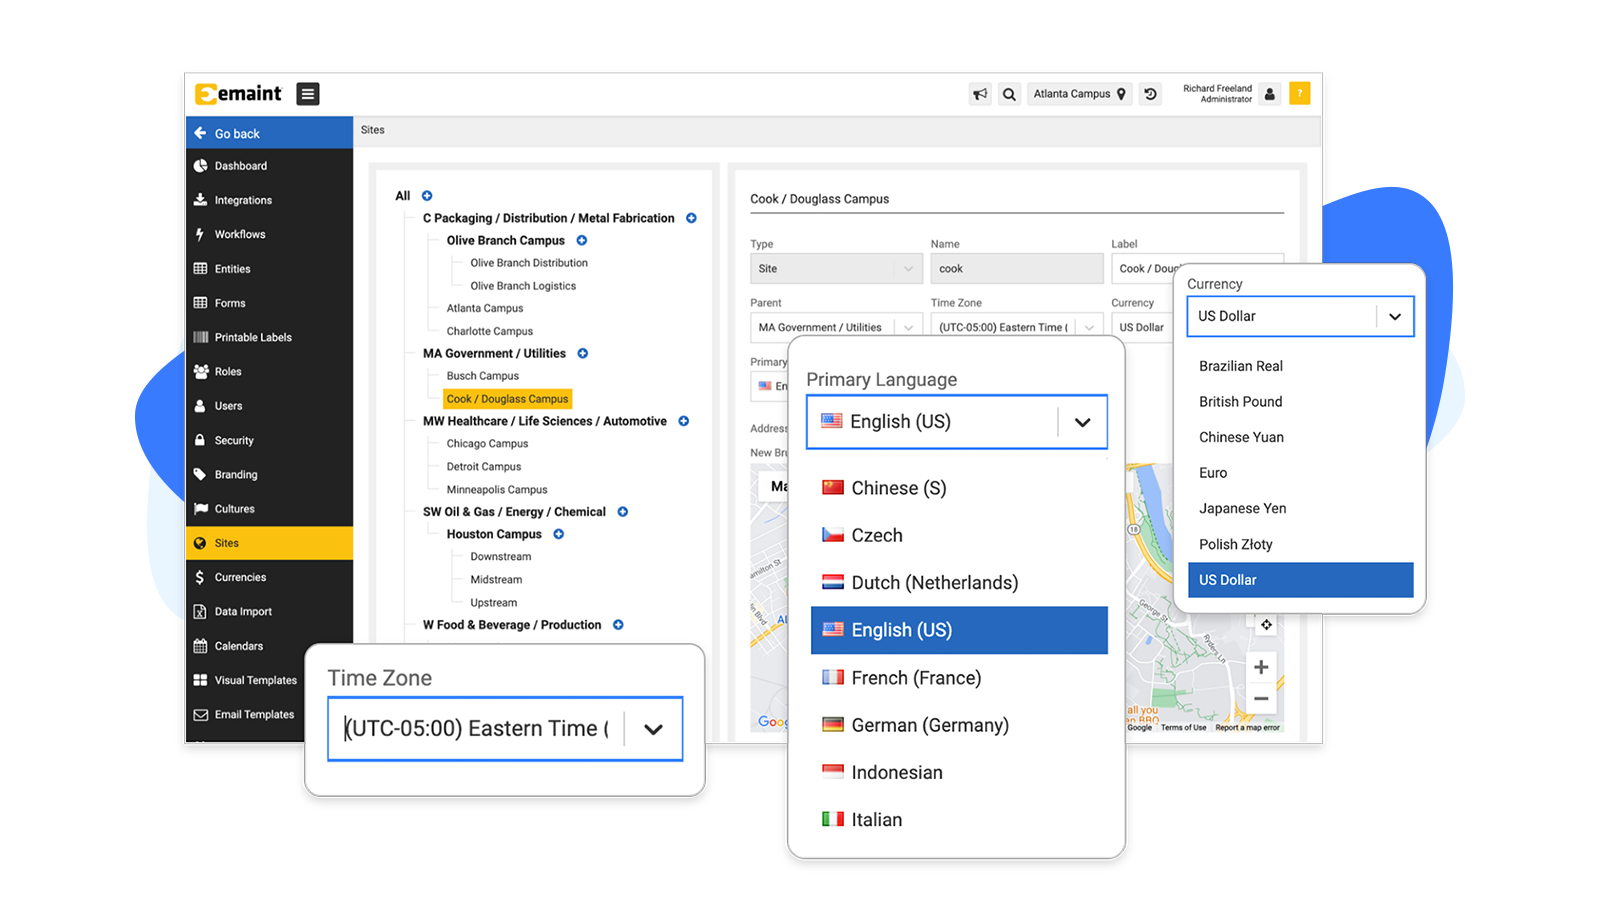Image resolution: width=1600 pixels, height=900 pixels.
Task: Toggle the hamburger menu next to eMaint logo
Action: pyautogui.click(x=308, y=94)
